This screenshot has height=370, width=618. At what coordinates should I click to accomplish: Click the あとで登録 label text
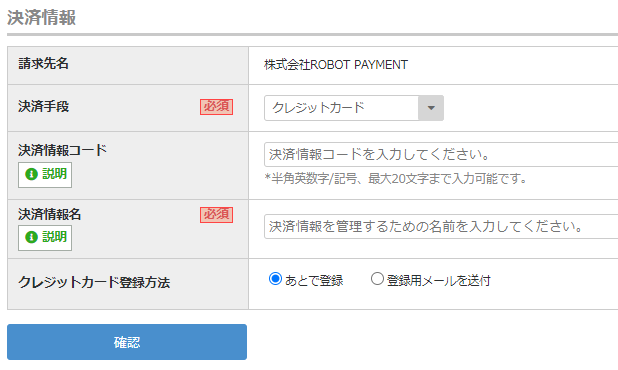(x=314, y=281)
